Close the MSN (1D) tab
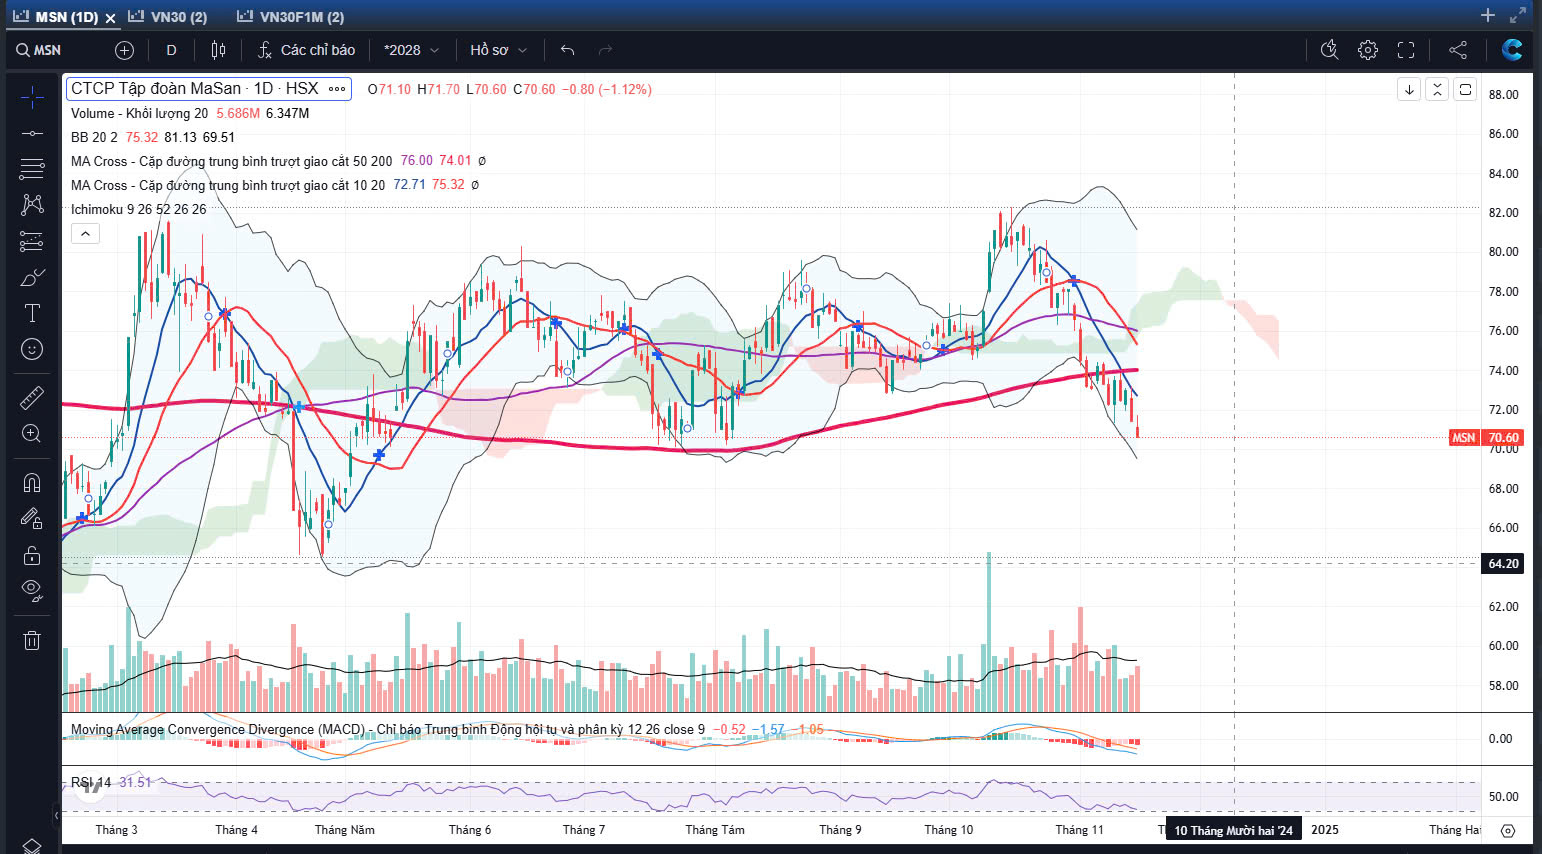 point(110,18)
